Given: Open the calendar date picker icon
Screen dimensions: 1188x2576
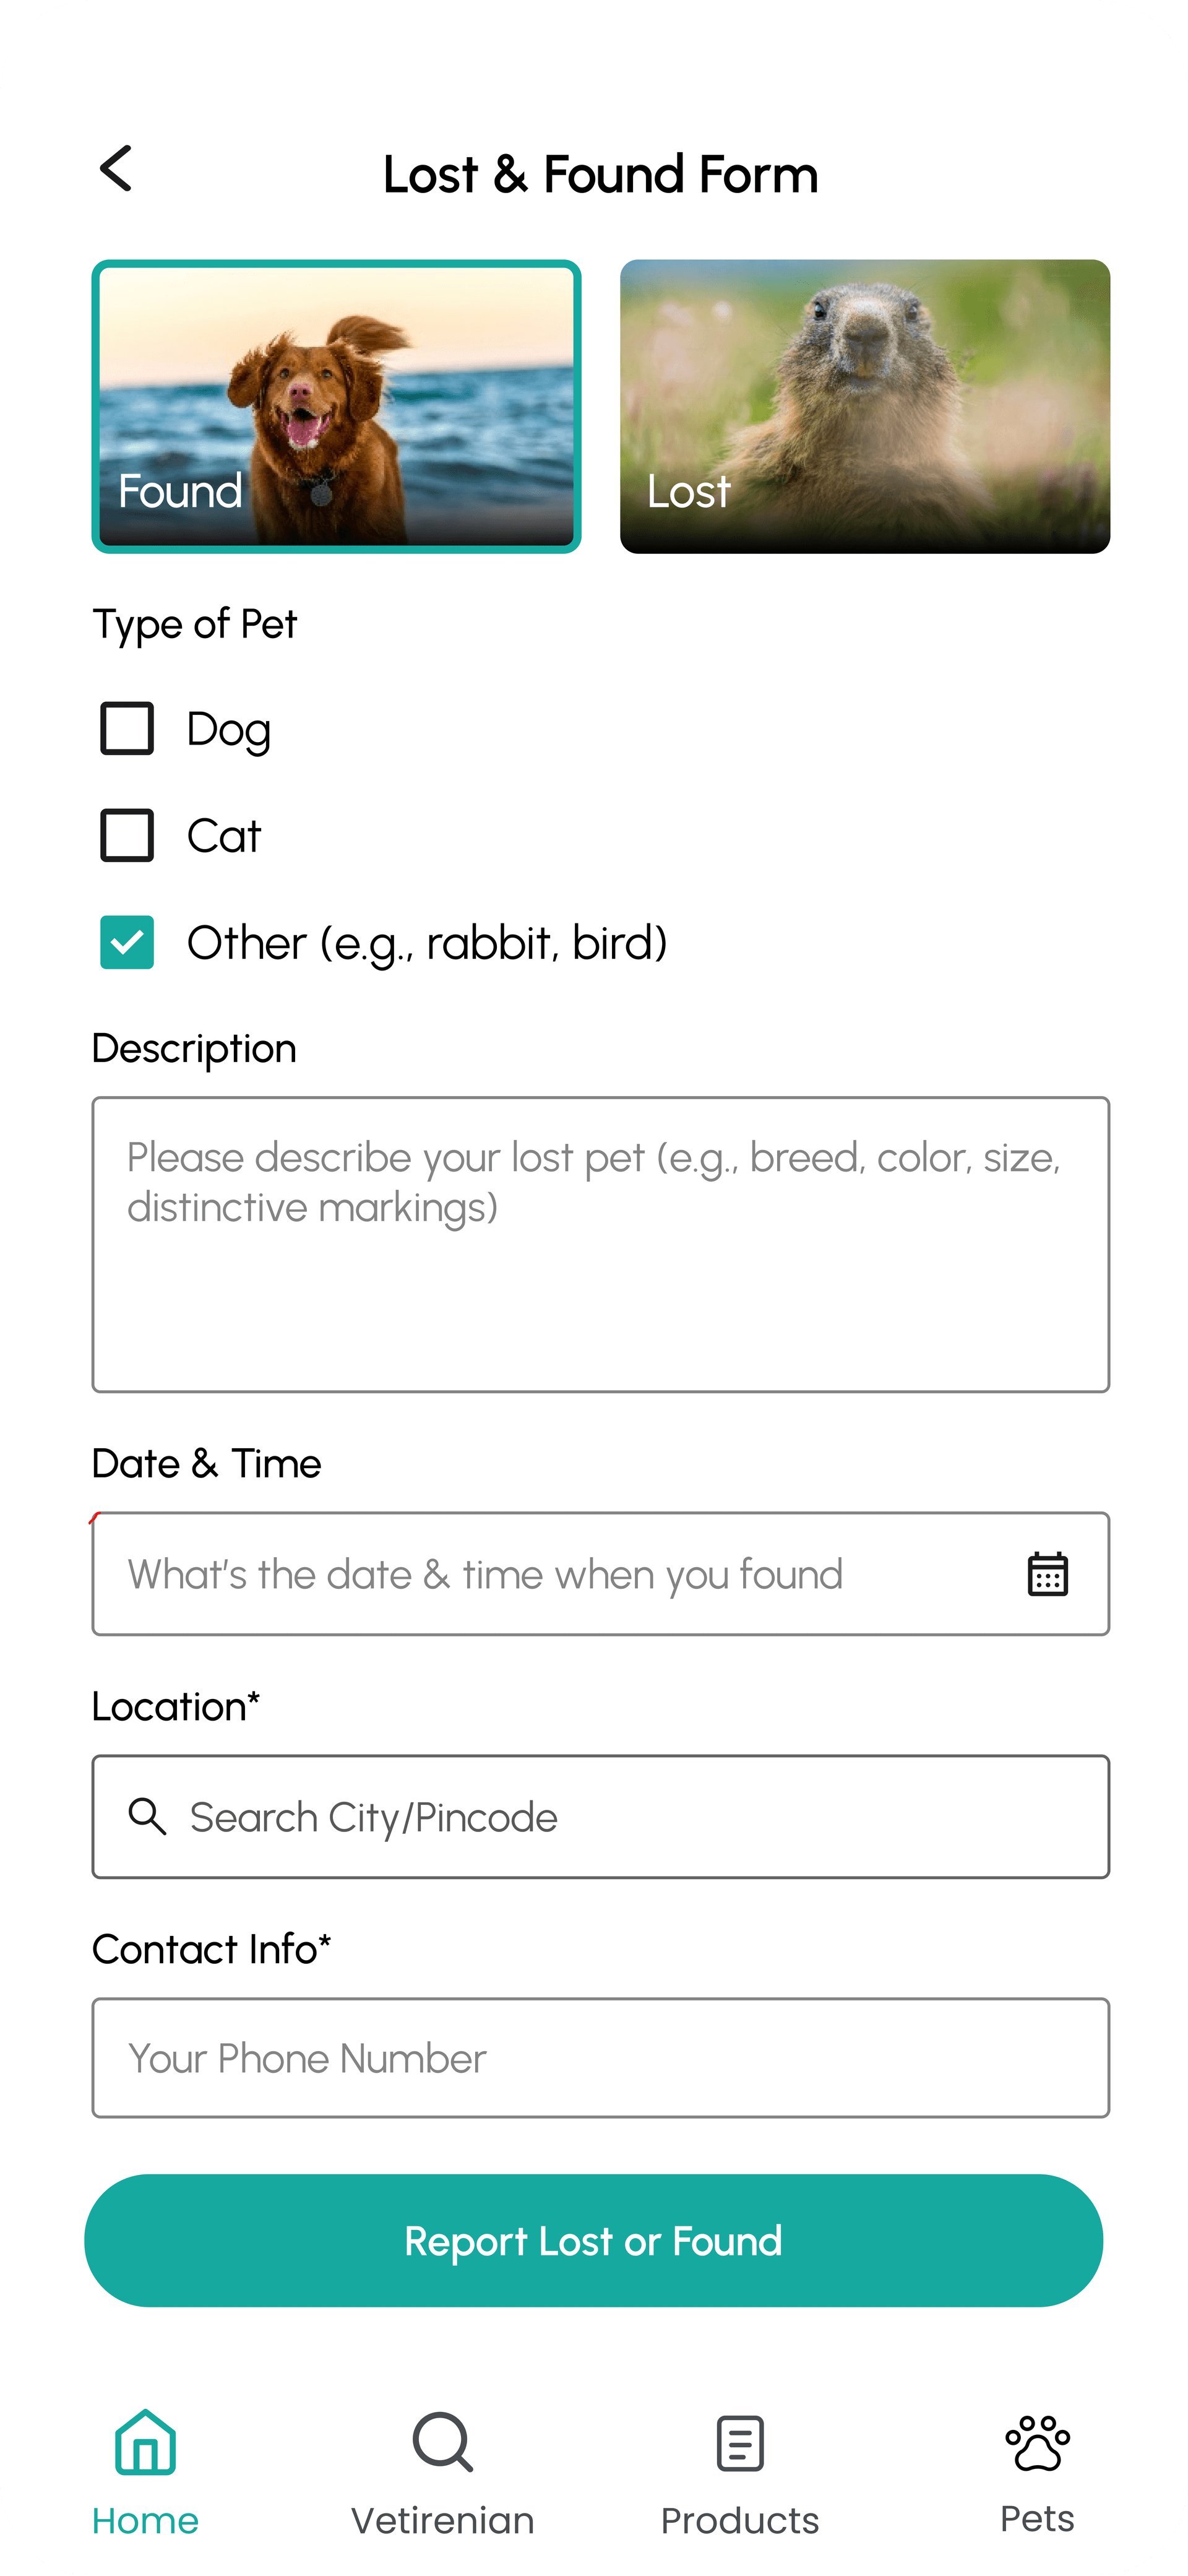Looking at the screenshot, I should tap(1047, 1574).
